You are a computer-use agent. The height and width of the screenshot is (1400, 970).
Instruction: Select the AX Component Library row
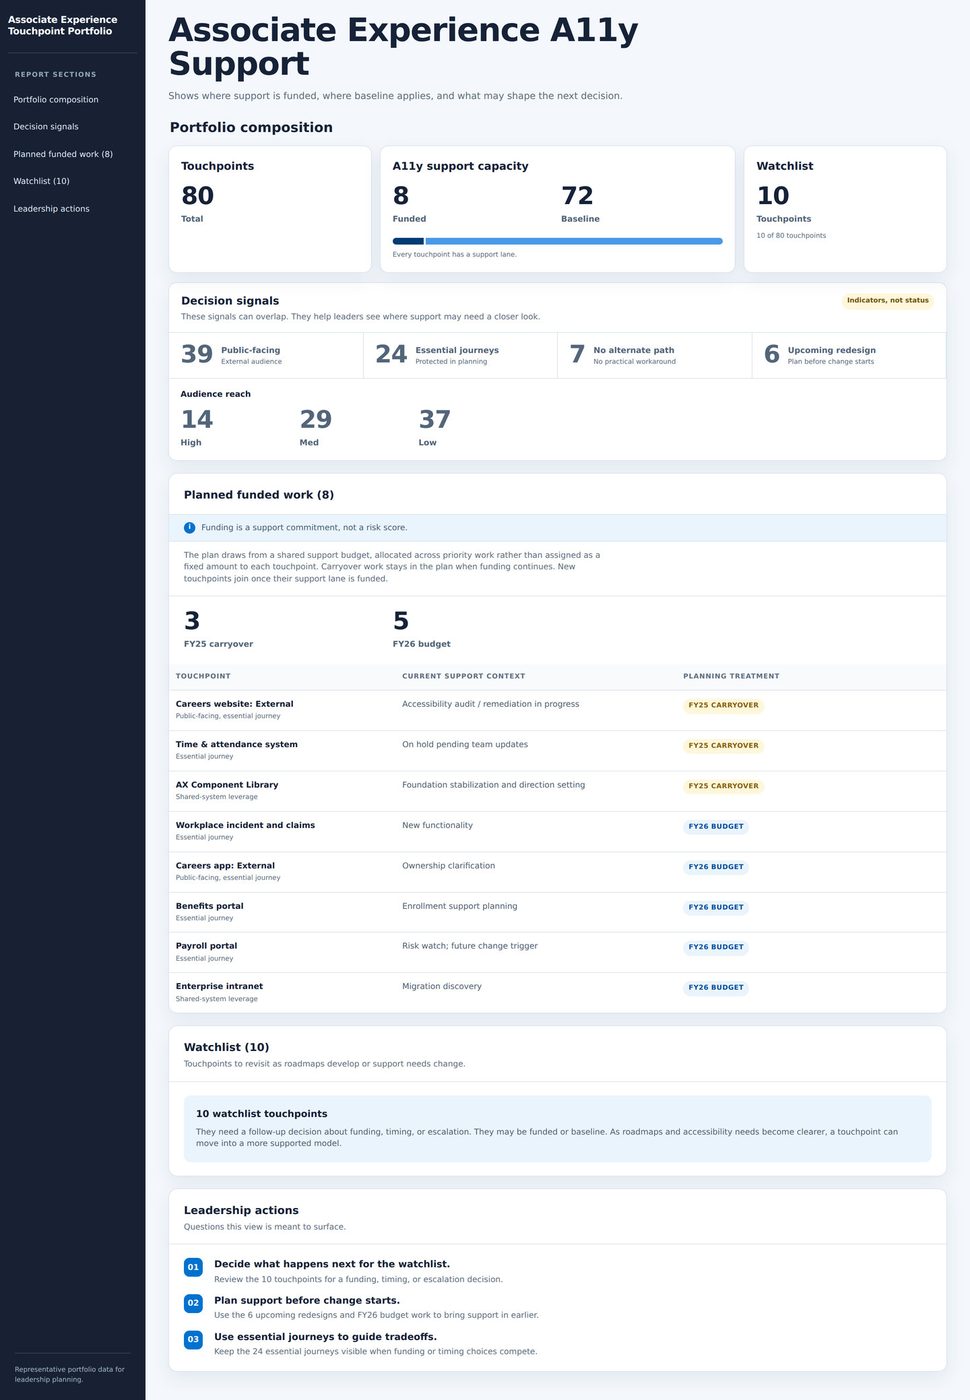pyautogui.click(x=557, y=791)
